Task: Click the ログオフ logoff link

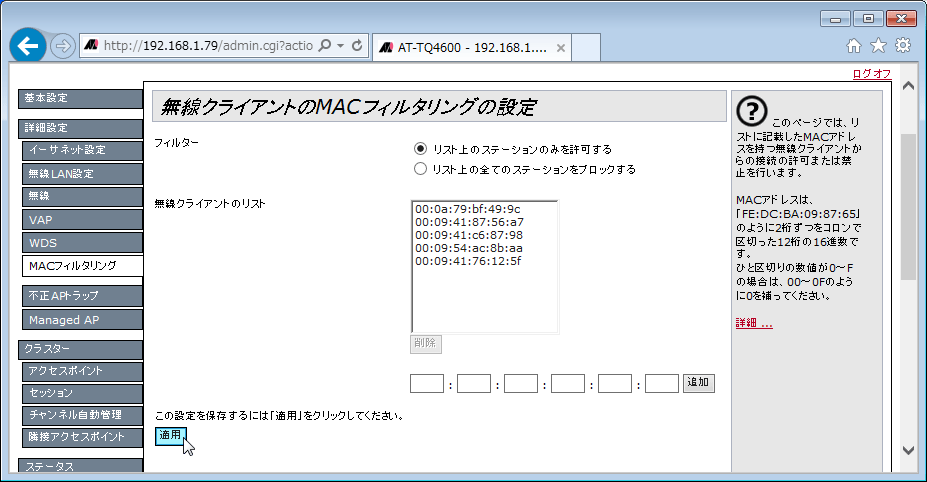Action: pyautogui.click(x=871, y=74)
